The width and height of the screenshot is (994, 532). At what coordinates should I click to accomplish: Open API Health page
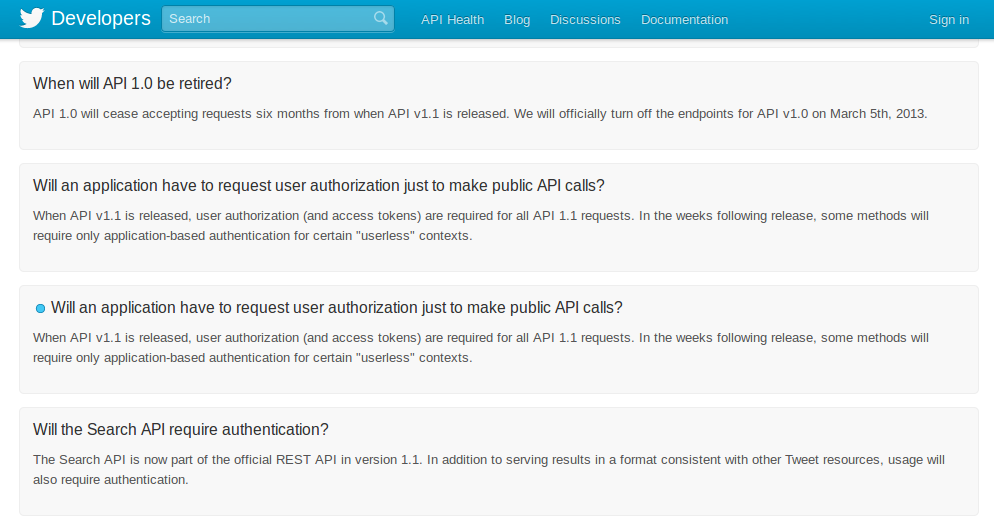453,20
